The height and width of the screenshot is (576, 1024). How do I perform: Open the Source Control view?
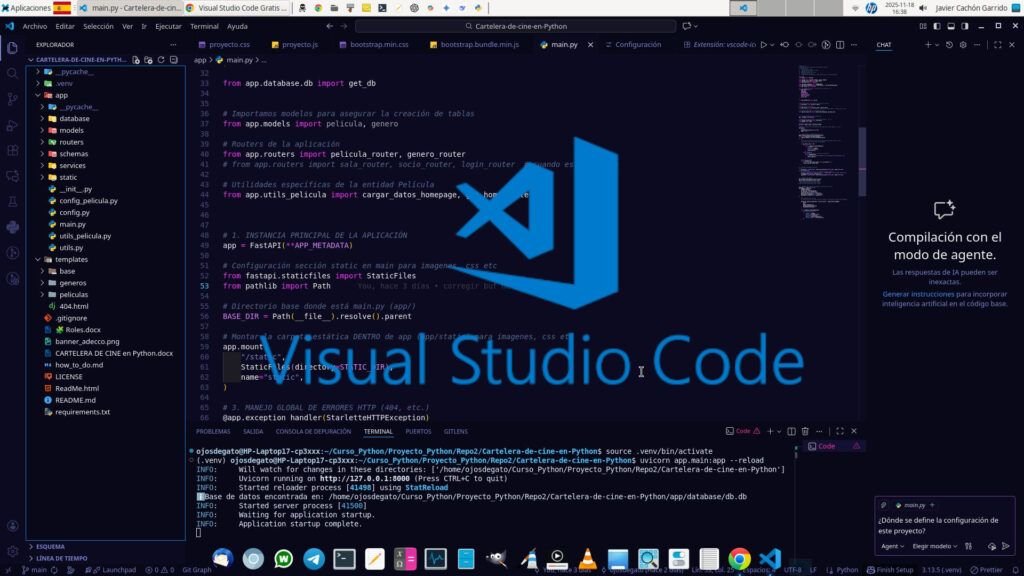pyautogui.click(x=12, y=99)
